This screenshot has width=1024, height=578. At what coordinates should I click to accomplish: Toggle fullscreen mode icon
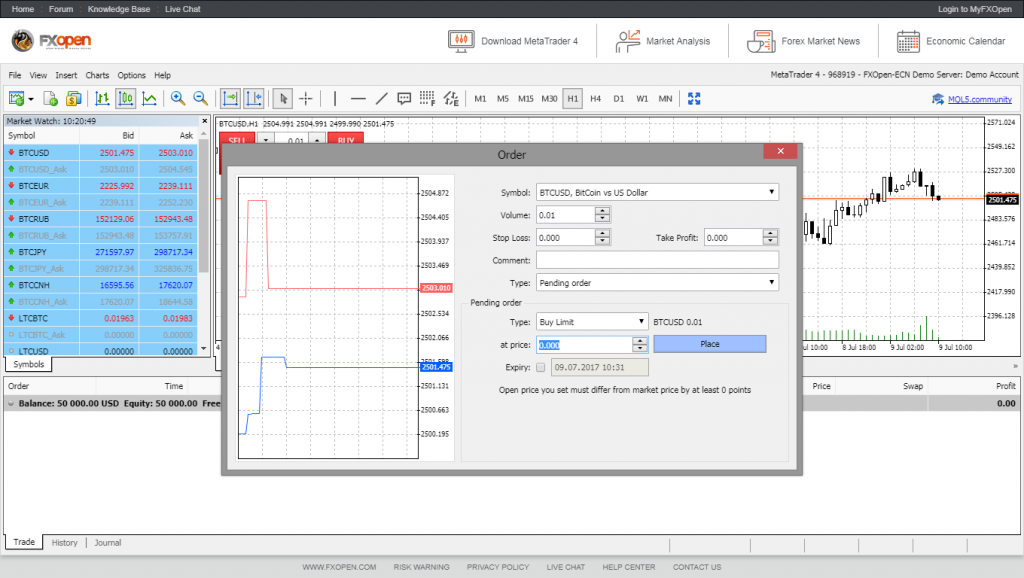[x=694, y=99]
